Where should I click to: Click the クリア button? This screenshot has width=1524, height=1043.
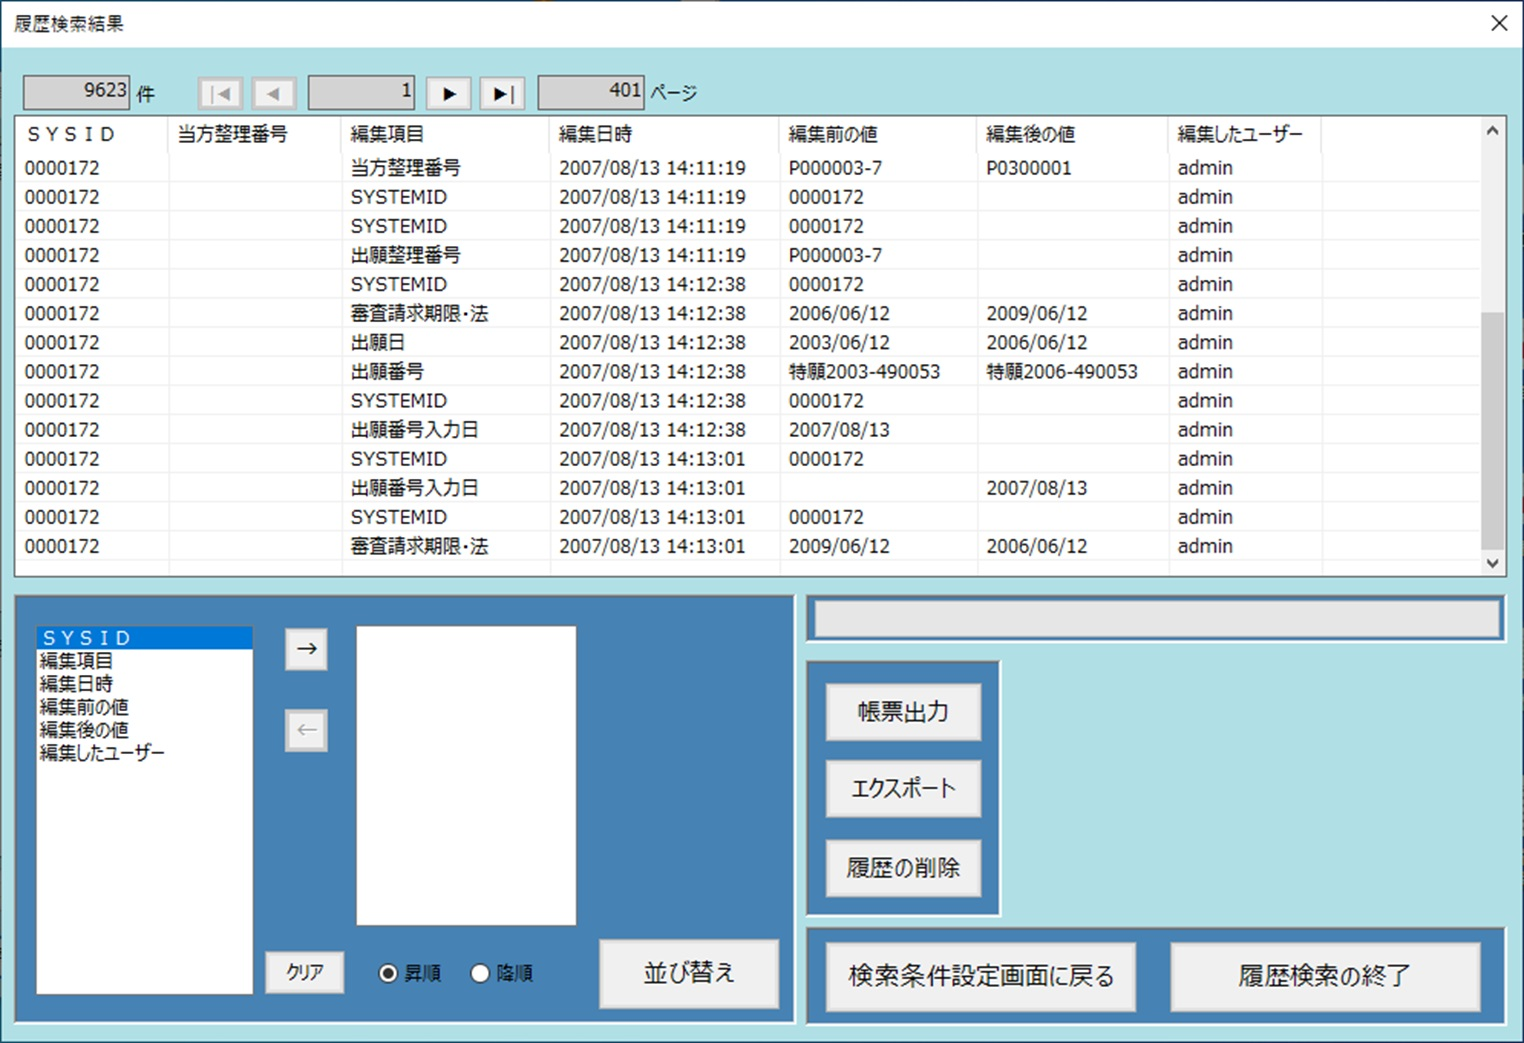coord(305,972)
